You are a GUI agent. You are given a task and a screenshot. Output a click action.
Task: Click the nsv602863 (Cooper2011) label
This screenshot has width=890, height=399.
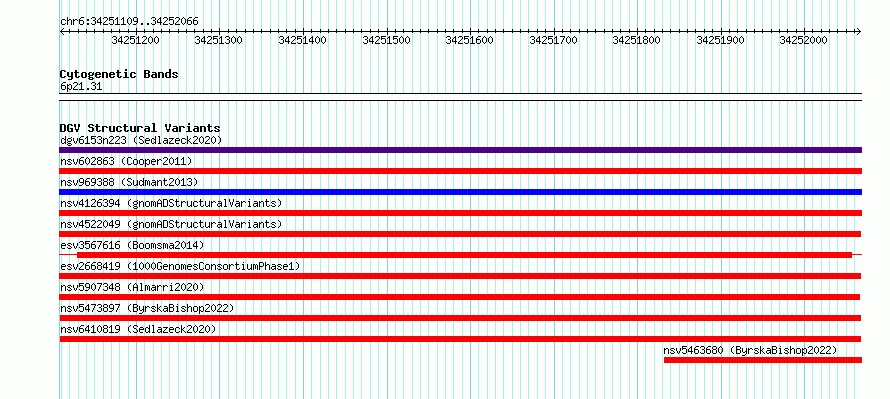(x=126, y=161)
